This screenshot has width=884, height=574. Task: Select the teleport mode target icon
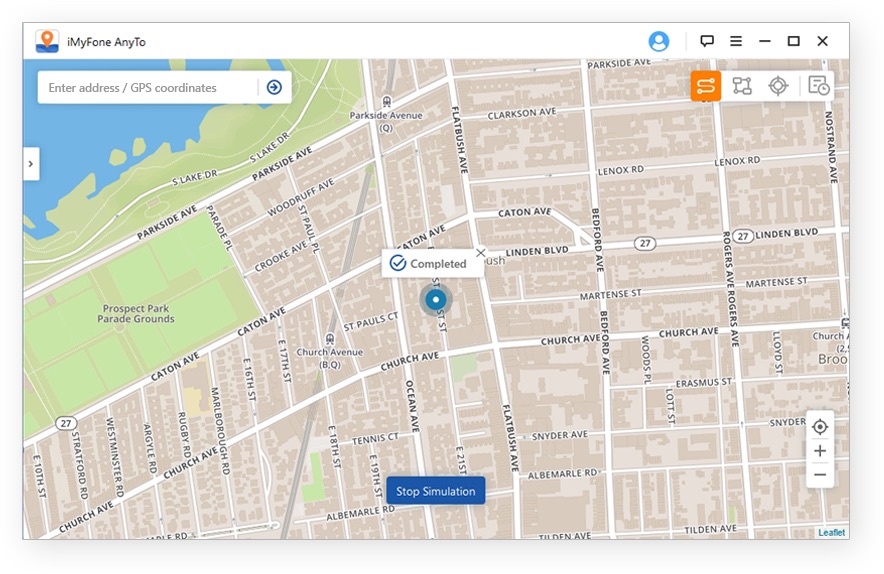(778, 86)
